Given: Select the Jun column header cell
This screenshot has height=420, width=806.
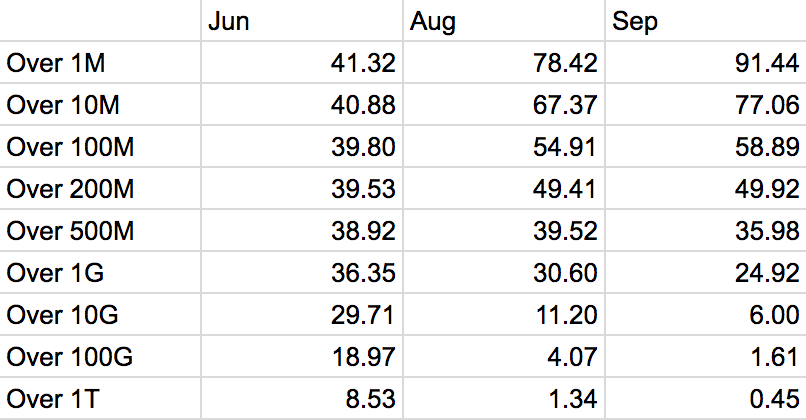Looking at the screenshot, I should 302,21.
